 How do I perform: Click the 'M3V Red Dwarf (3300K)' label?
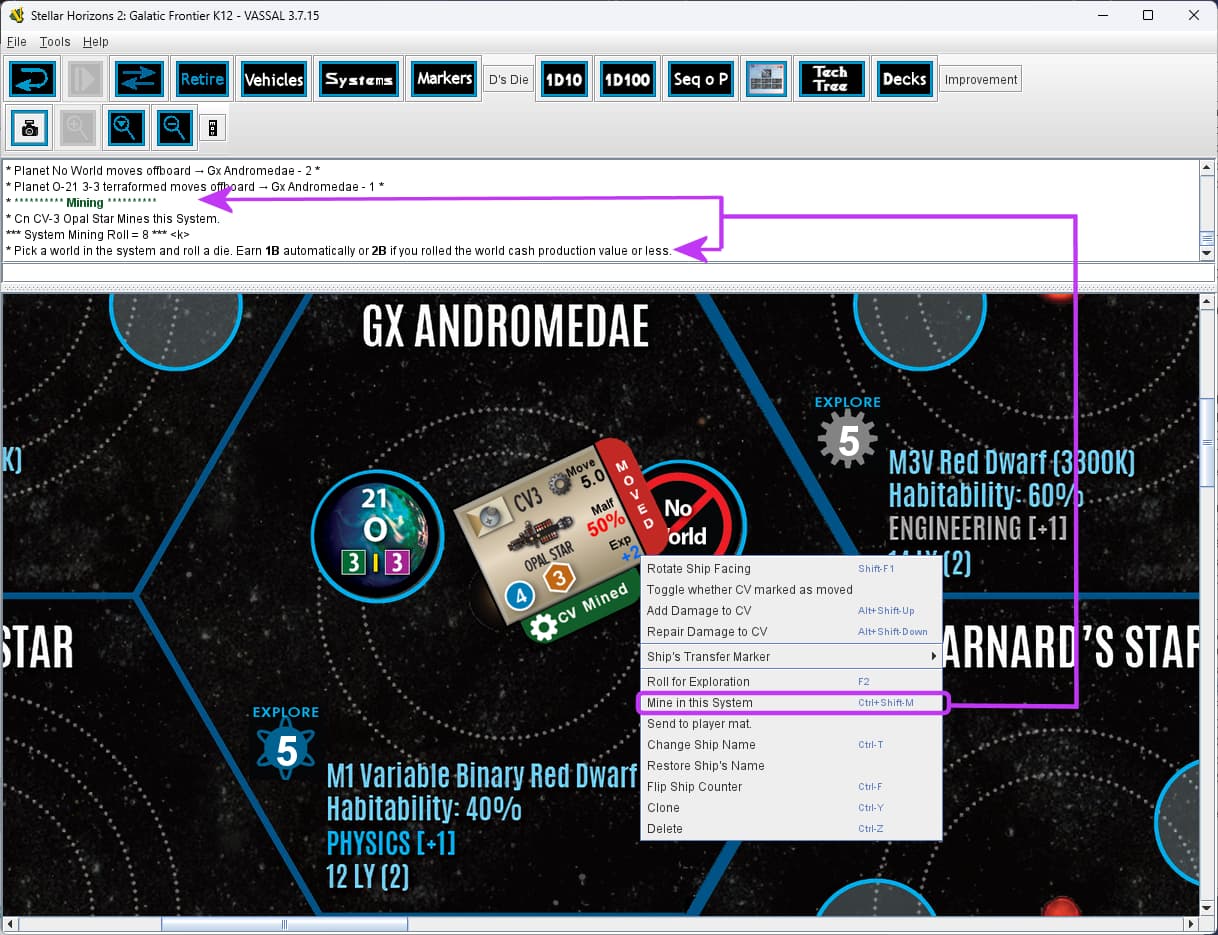tap(1012, 462)
